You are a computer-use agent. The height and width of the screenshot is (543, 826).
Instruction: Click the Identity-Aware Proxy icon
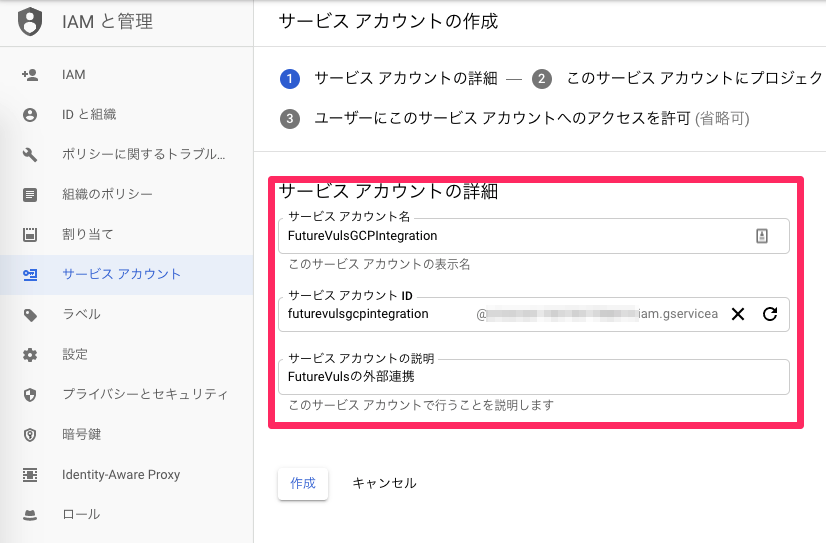[x=30, y=475]
